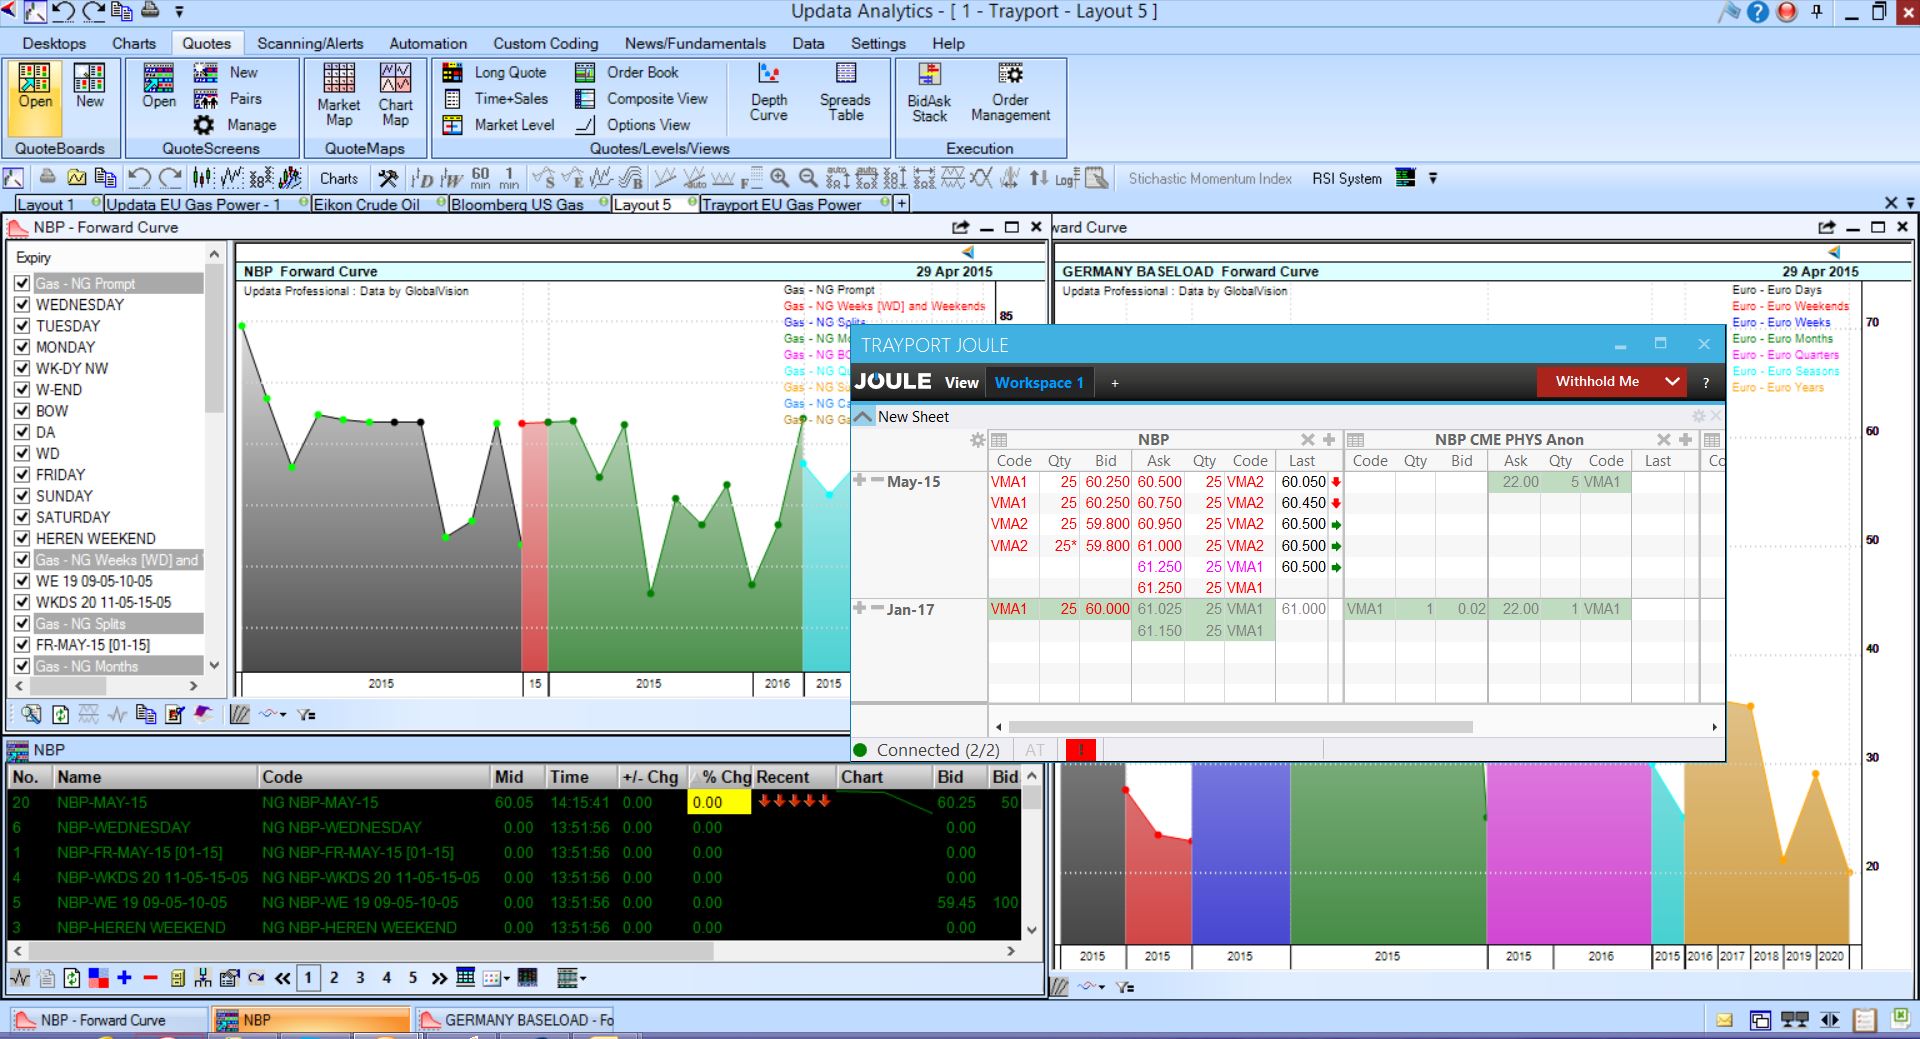Click red minus icon in NBP quote toolbar
This screenshot has height=1039, width=1920.
point(150,978)
